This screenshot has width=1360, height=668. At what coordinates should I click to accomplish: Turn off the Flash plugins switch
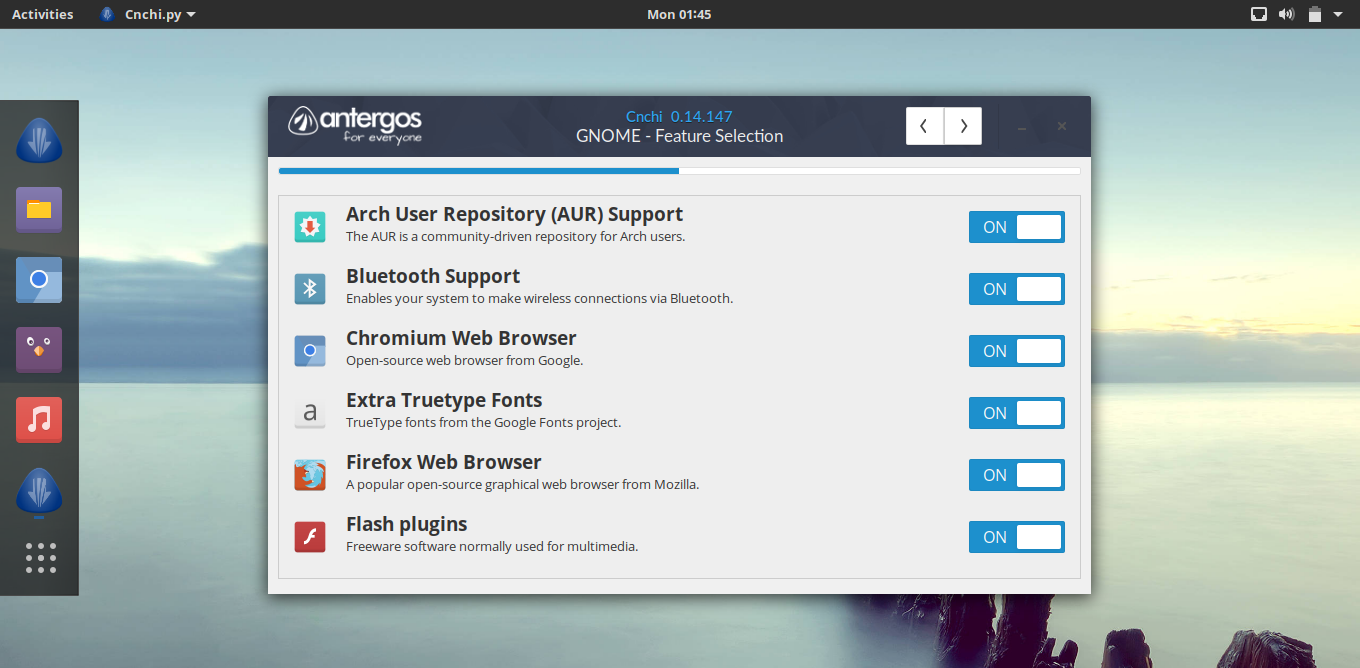pyautogui.click(x=1016, y=537)
